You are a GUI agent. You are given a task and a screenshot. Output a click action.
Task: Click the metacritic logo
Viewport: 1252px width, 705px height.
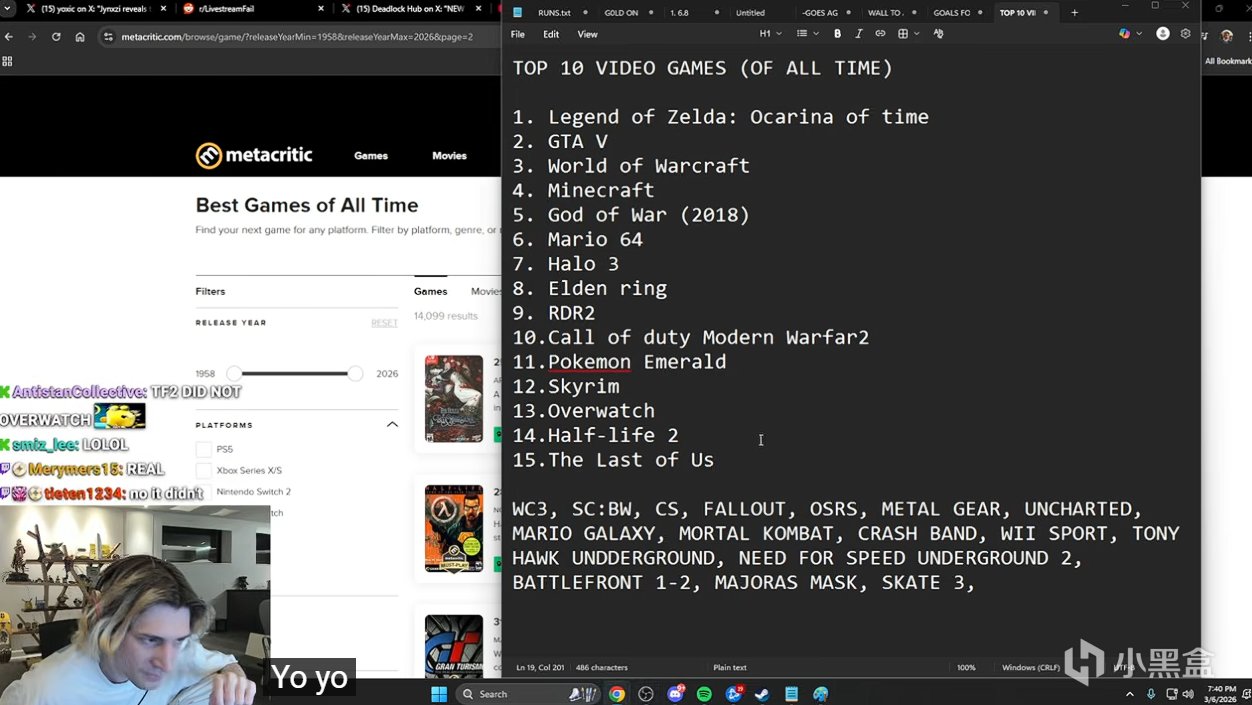click(254, 155)
